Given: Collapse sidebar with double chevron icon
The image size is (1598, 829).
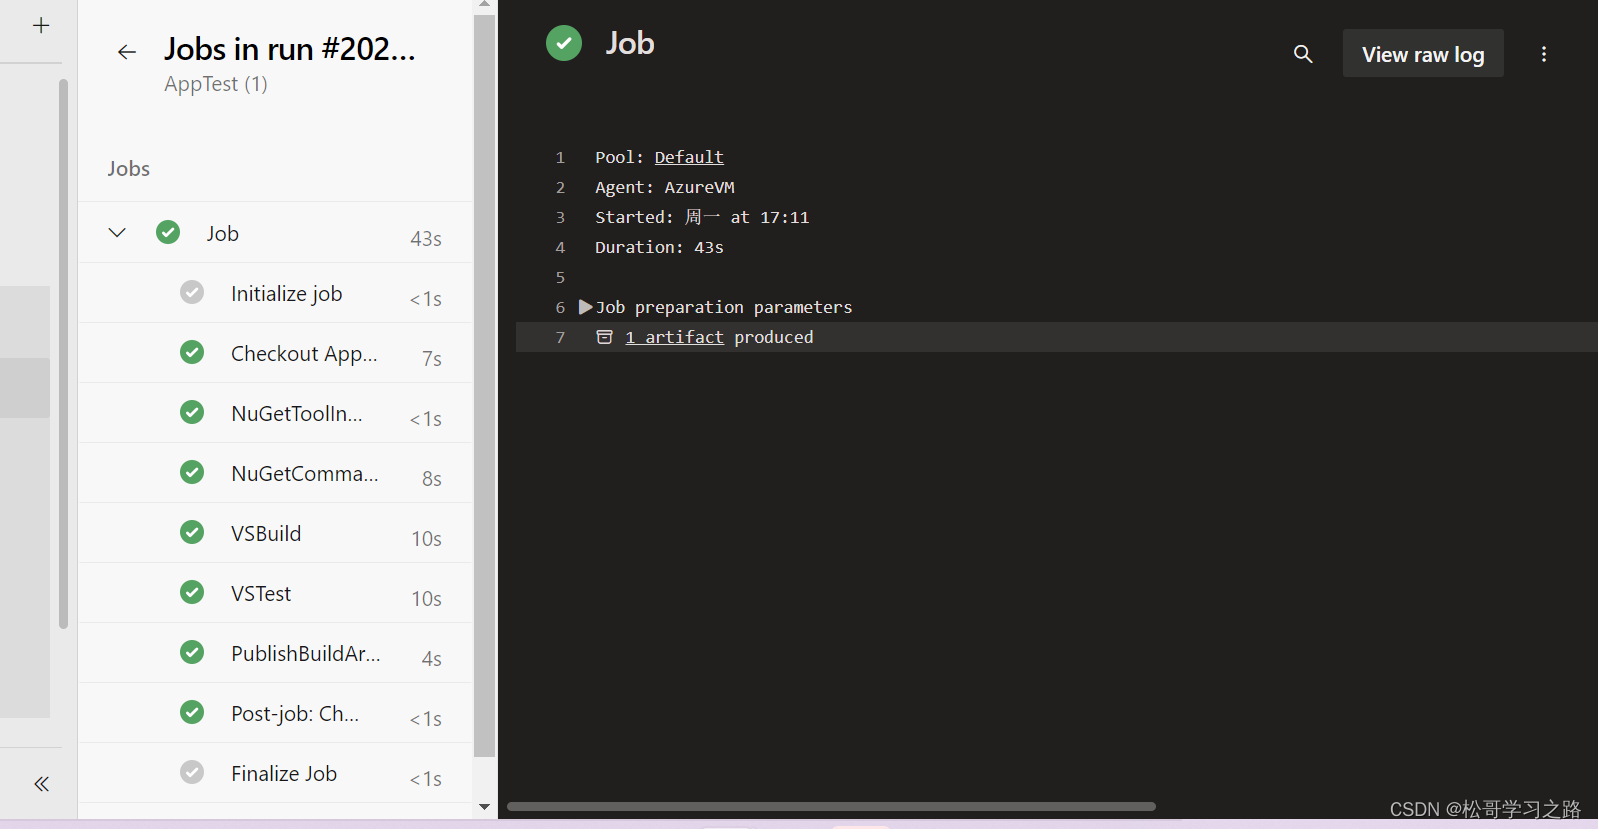Looking at the screenshot, I should click(41, 784).
